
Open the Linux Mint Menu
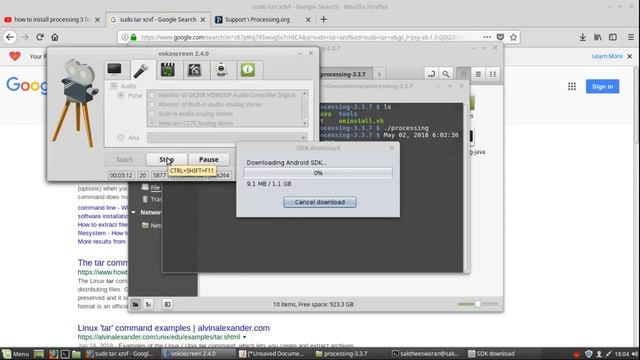click(x=16, y=354)
